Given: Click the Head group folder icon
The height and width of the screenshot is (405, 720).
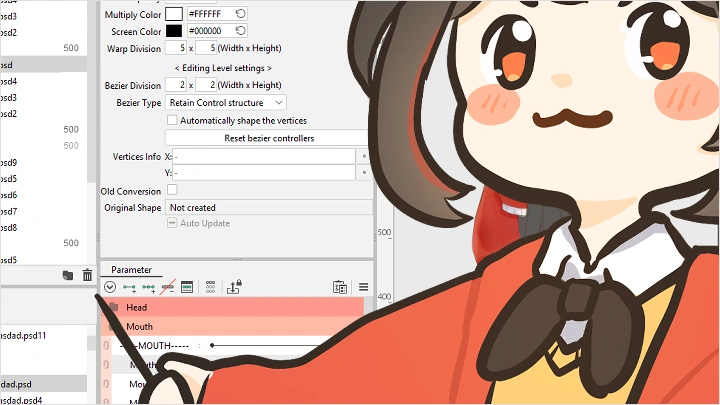Looking at the screenshot, I should (x=113, y=307).
